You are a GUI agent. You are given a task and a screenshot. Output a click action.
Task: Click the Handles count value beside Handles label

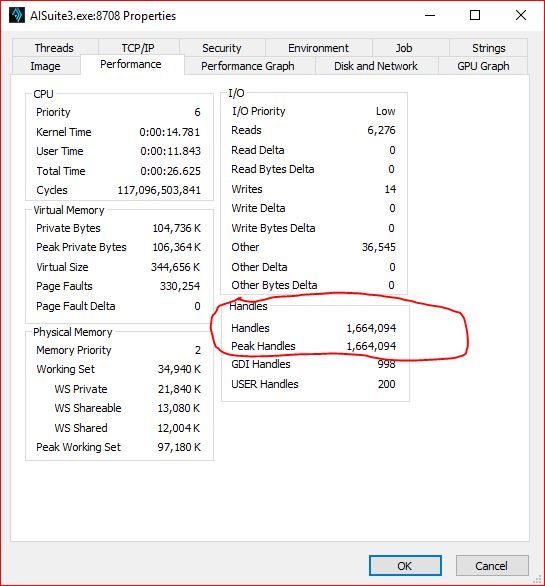pos(371,328)
